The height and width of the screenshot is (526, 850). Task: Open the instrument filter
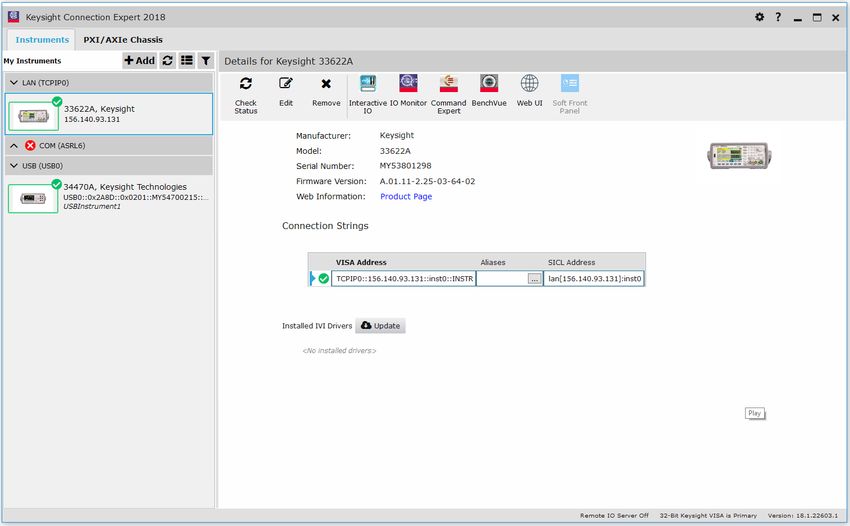205,61
